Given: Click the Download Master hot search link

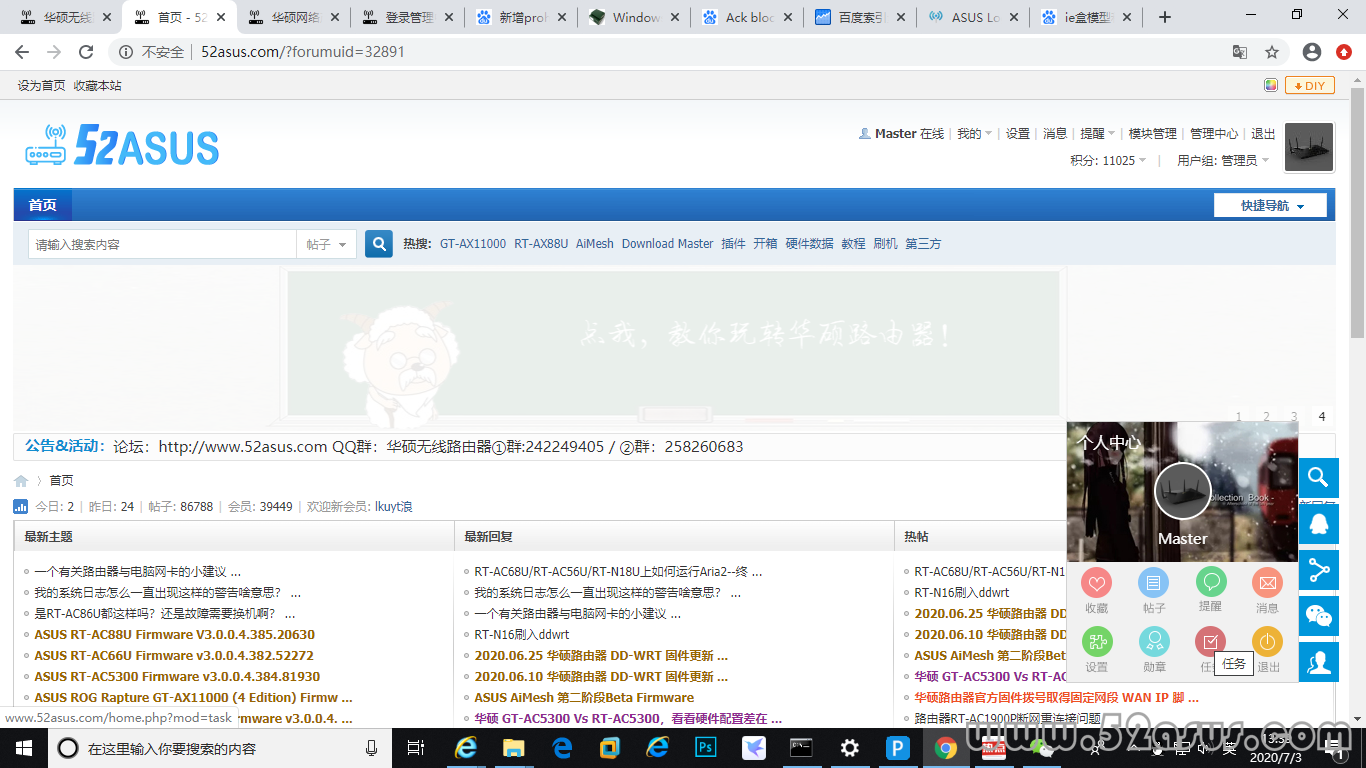Looking at the screenshot, I should click(668, 244).
